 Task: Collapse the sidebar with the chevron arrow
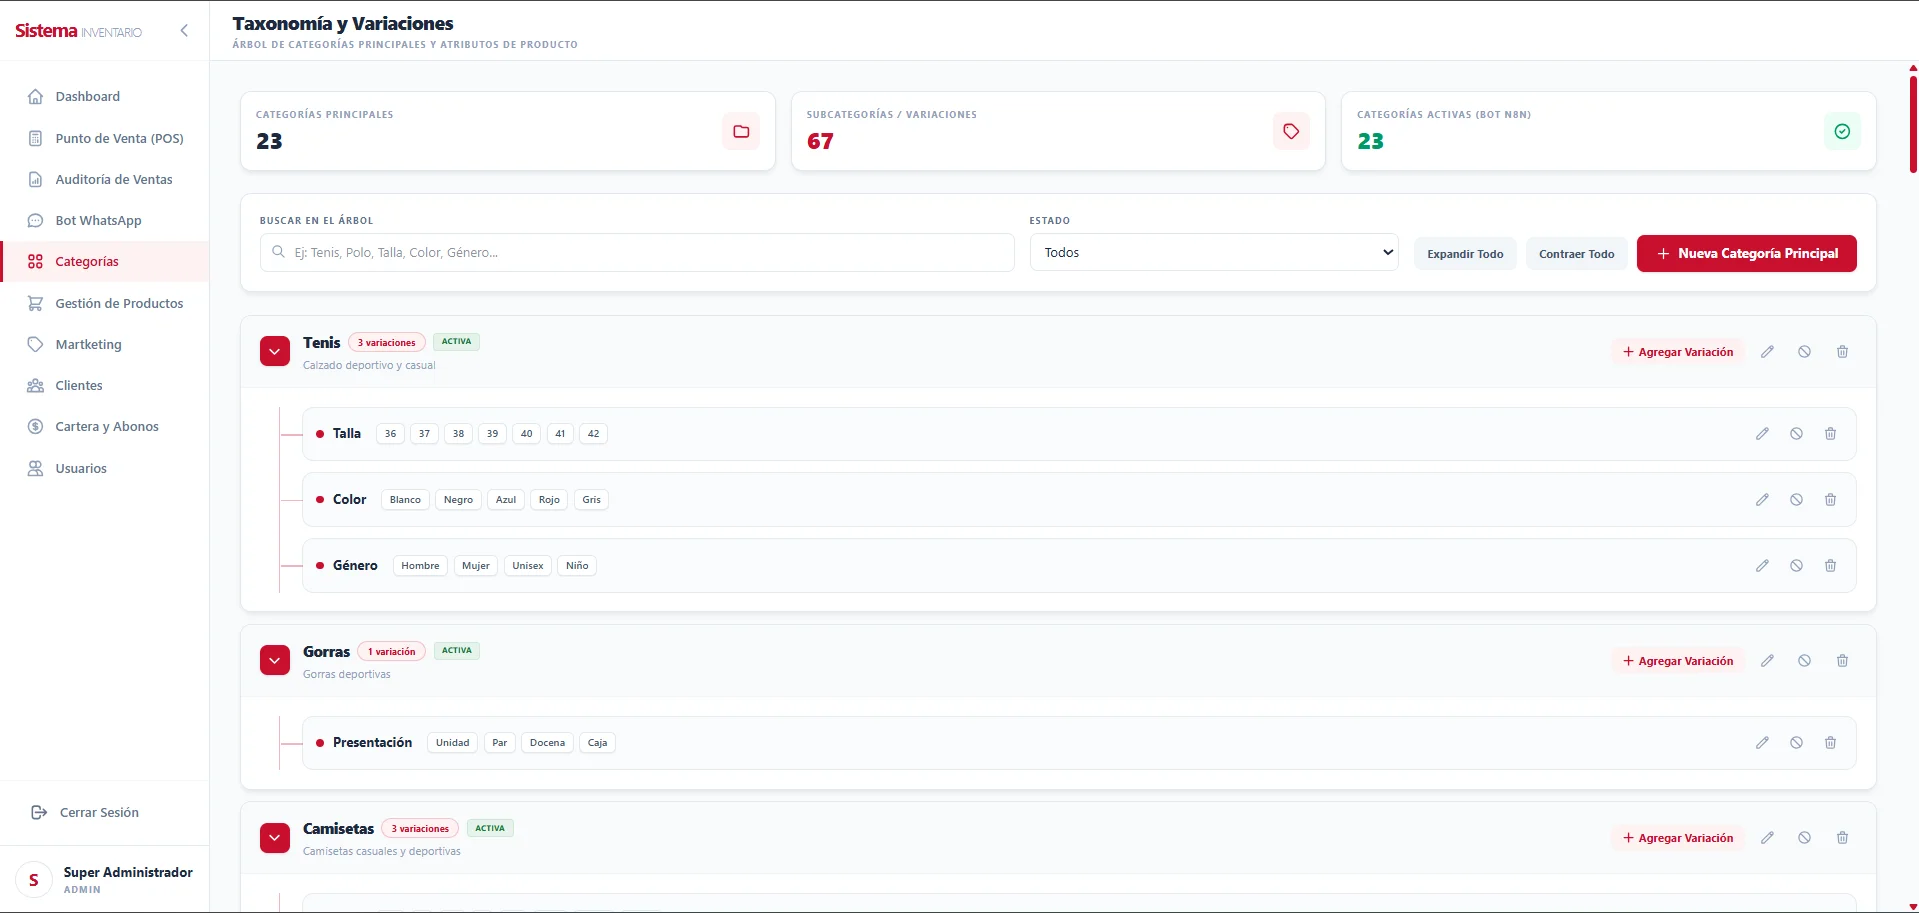tap(184, 31)
